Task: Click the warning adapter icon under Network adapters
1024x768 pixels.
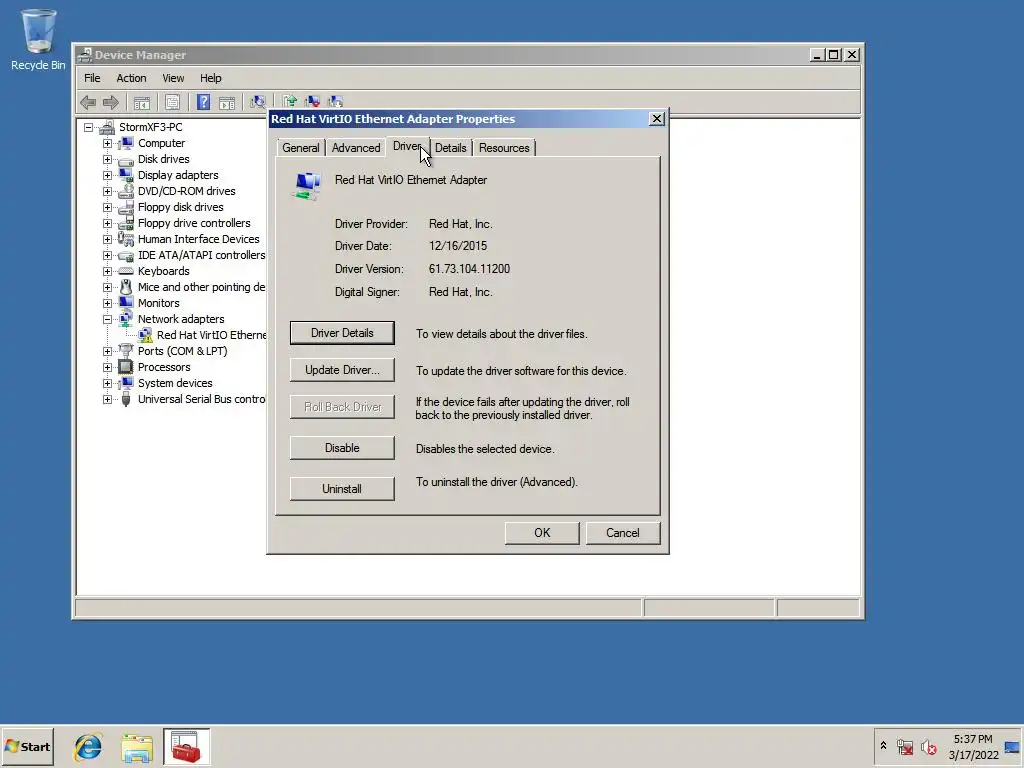Action: click(x=145, y=335)
